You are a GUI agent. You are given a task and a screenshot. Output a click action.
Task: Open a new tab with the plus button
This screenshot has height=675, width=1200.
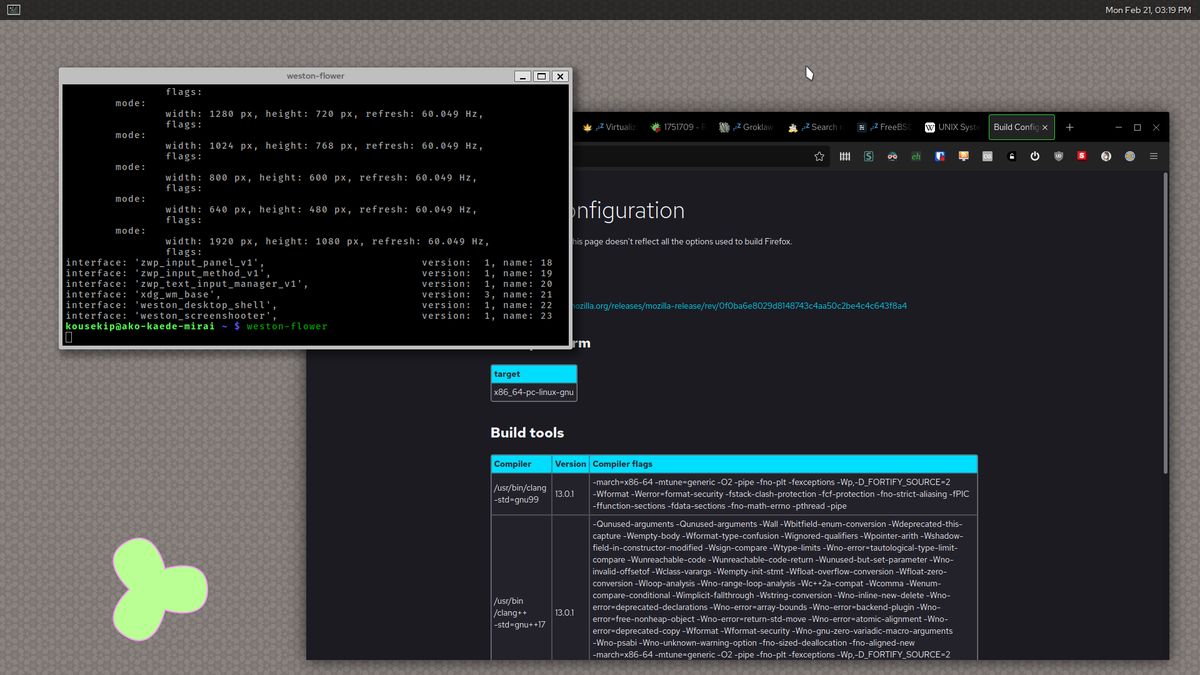[x=1068, y=127]
